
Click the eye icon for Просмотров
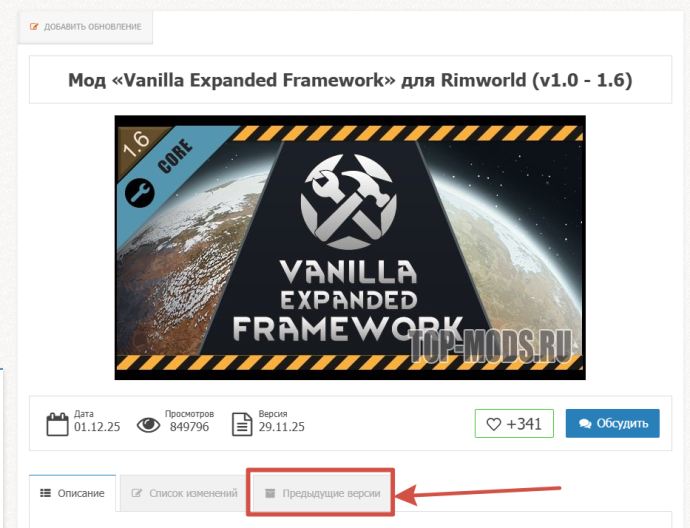click(148, 425)
